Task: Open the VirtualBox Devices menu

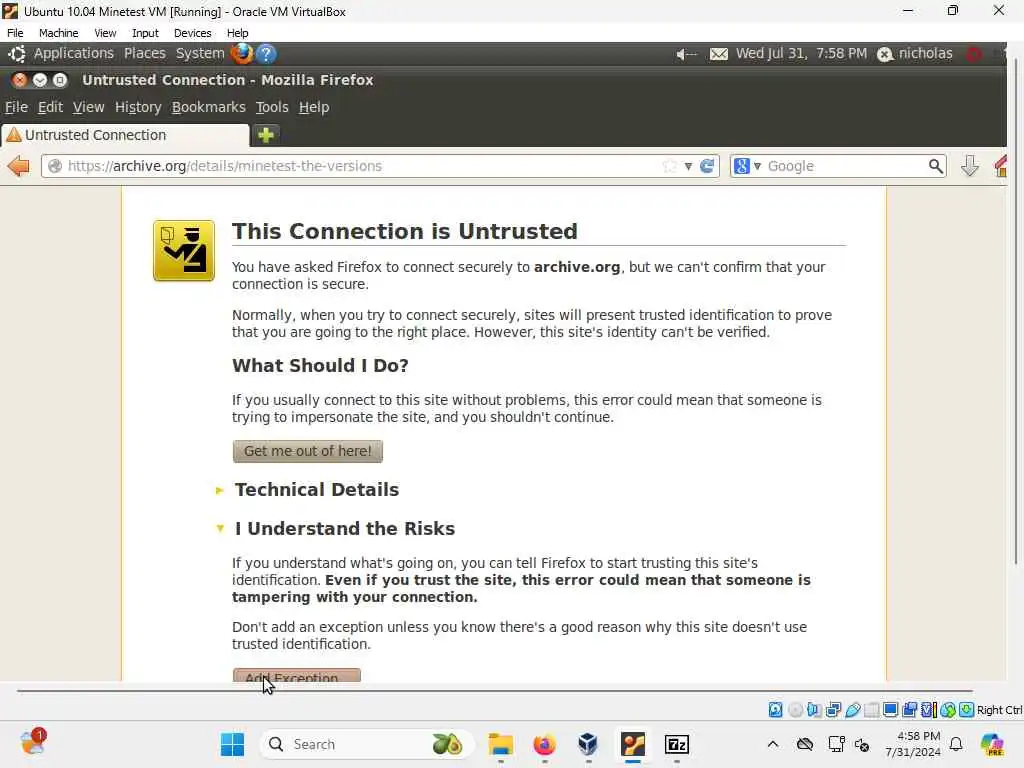Action: tap(192, 33)
